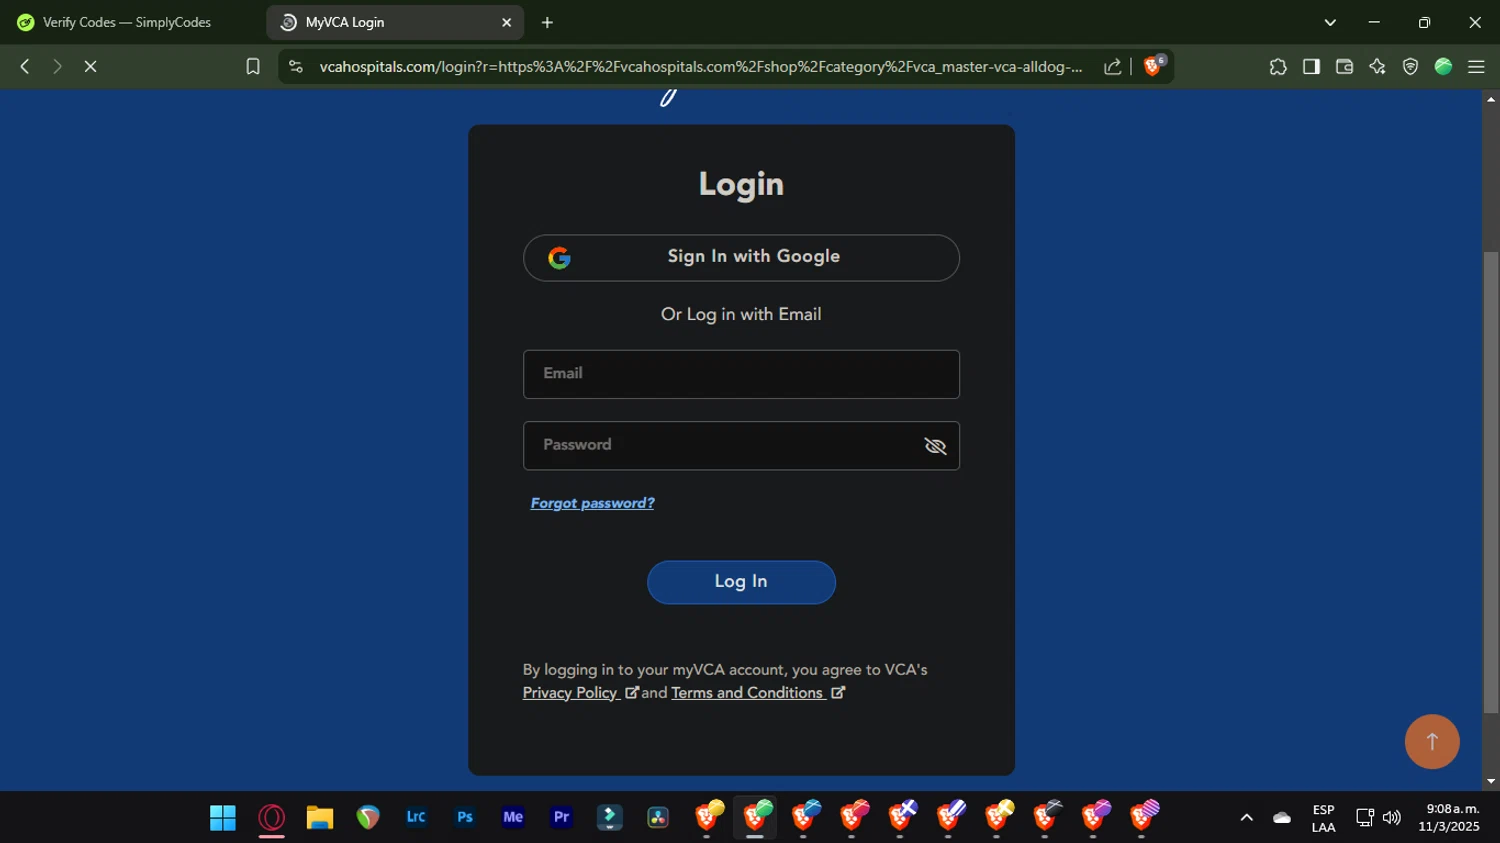Viewport: 1500px width, 843px height.
Task: Open DaVinci Resolve from the taskbar
Action: click(x=658, y=817)
